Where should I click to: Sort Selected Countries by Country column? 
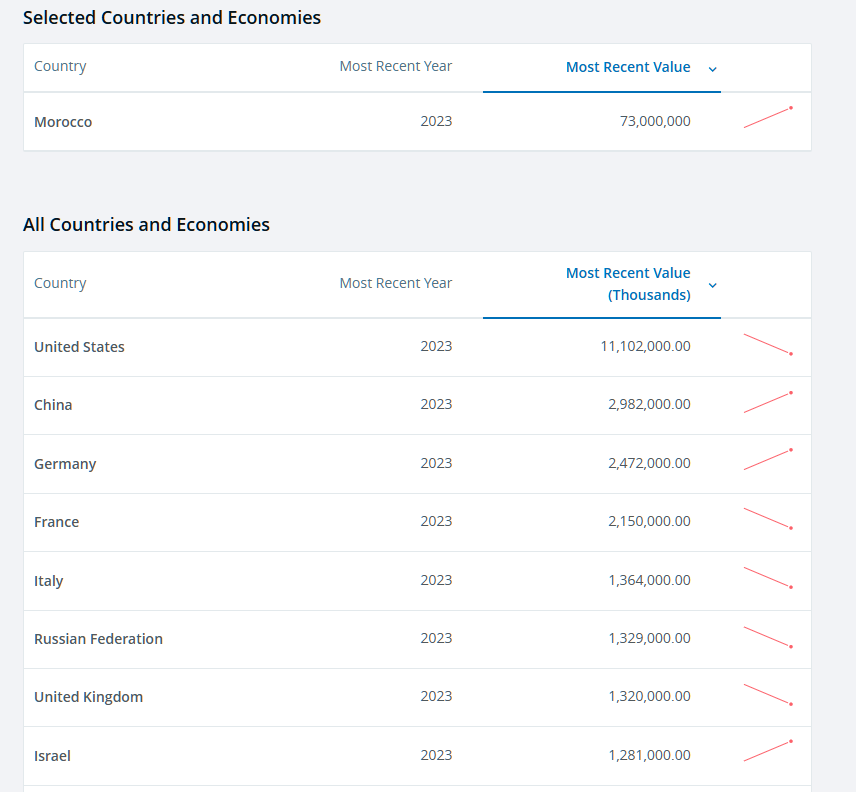click(60, 66)
